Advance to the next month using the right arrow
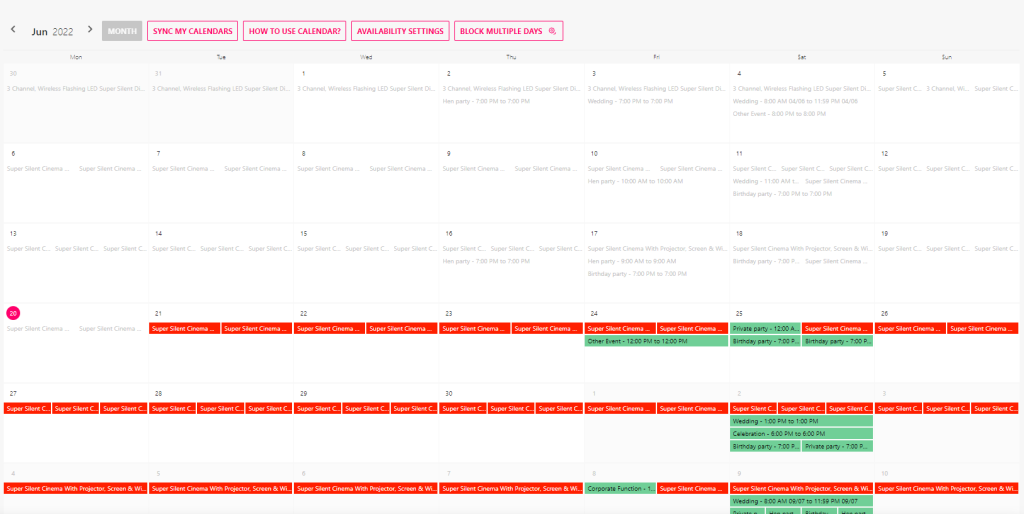The width and height of the screenshot is (1024, 514). coord(90,30)
